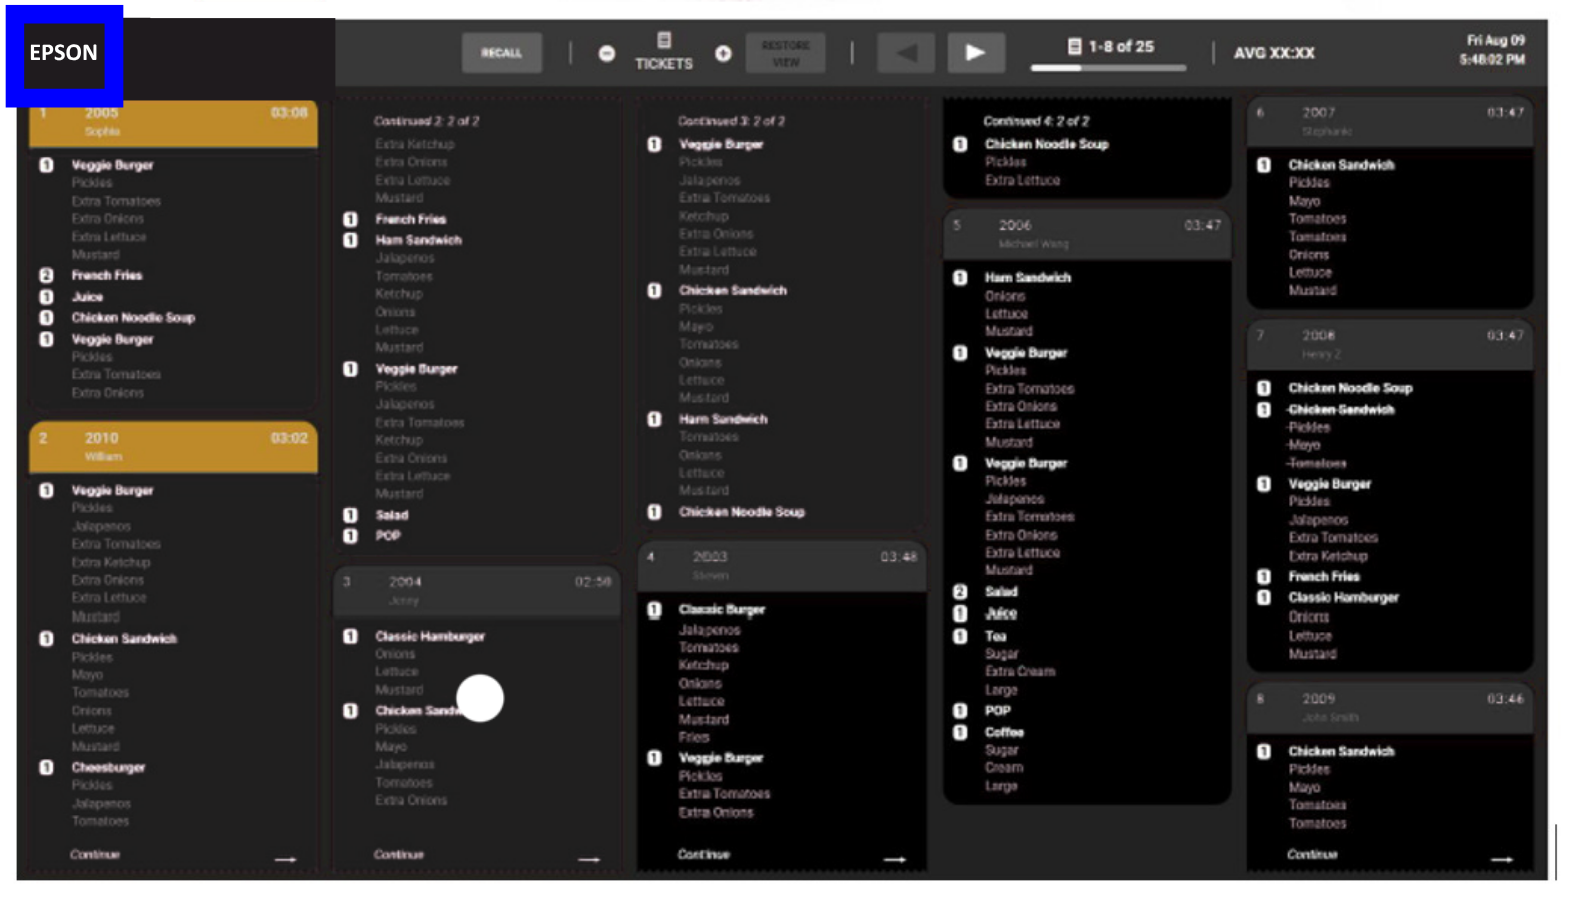Tap the "Chicken Sandwich" item in ticket 2009
This screenshot has height=897, width=1575.
pyautogui.click(x=1341, y=751)
